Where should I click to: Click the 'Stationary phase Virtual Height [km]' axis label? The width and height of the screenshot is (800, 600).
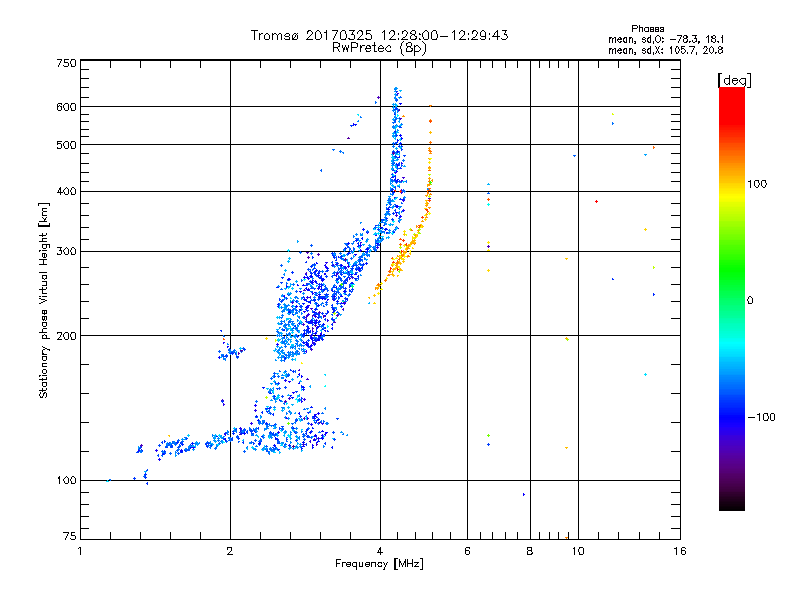[x=43, y=300]
